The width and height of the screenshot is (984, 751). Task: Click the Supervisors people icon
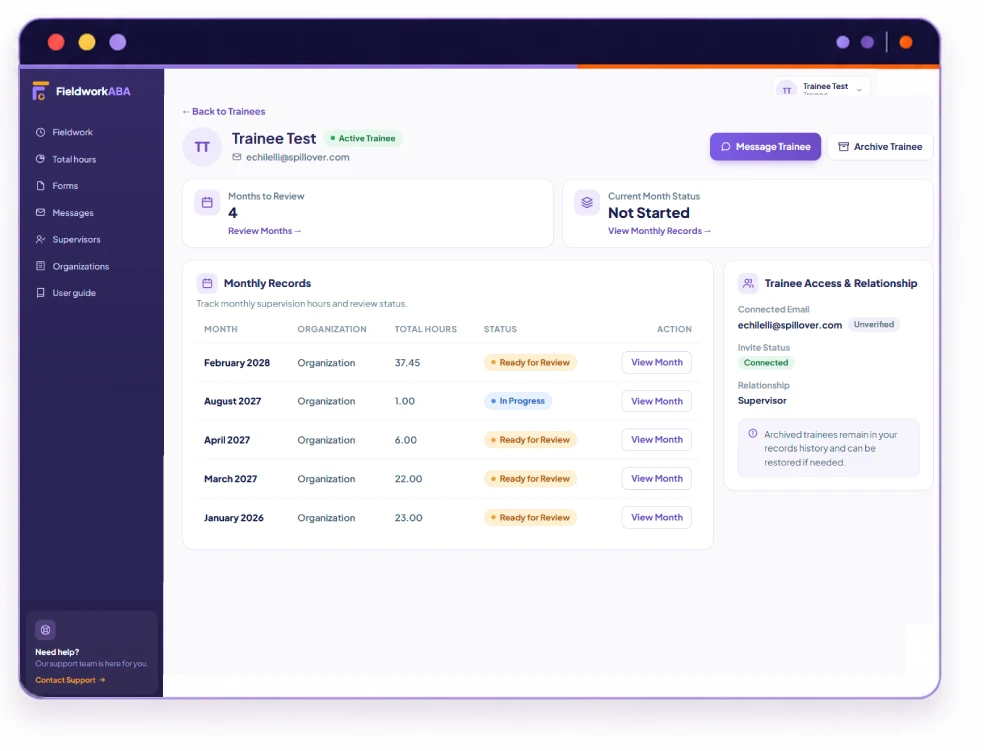pyautogui.click(x=41, y=240)
